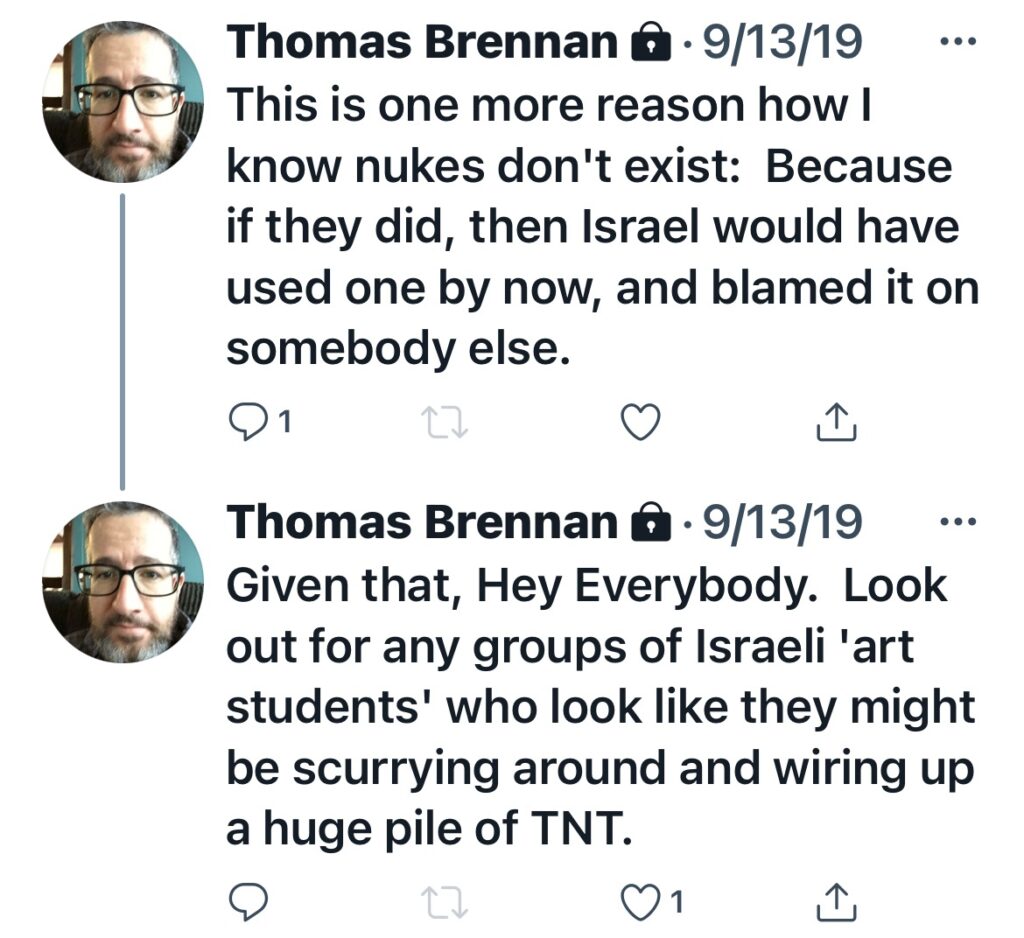
Task: Share the tweet about wiring up TNT
Action: tap(838, 903)
